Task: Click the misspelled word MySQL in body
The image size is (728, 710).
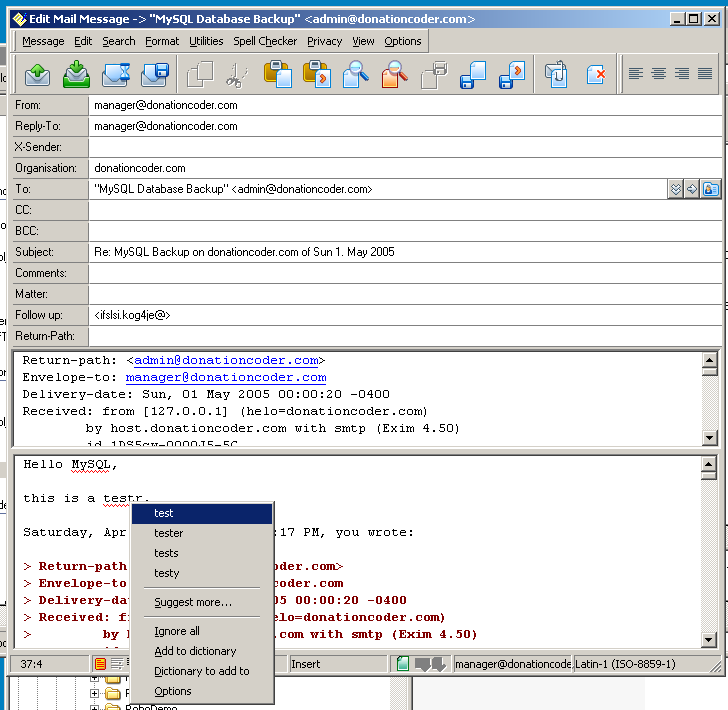Action: 90,465
